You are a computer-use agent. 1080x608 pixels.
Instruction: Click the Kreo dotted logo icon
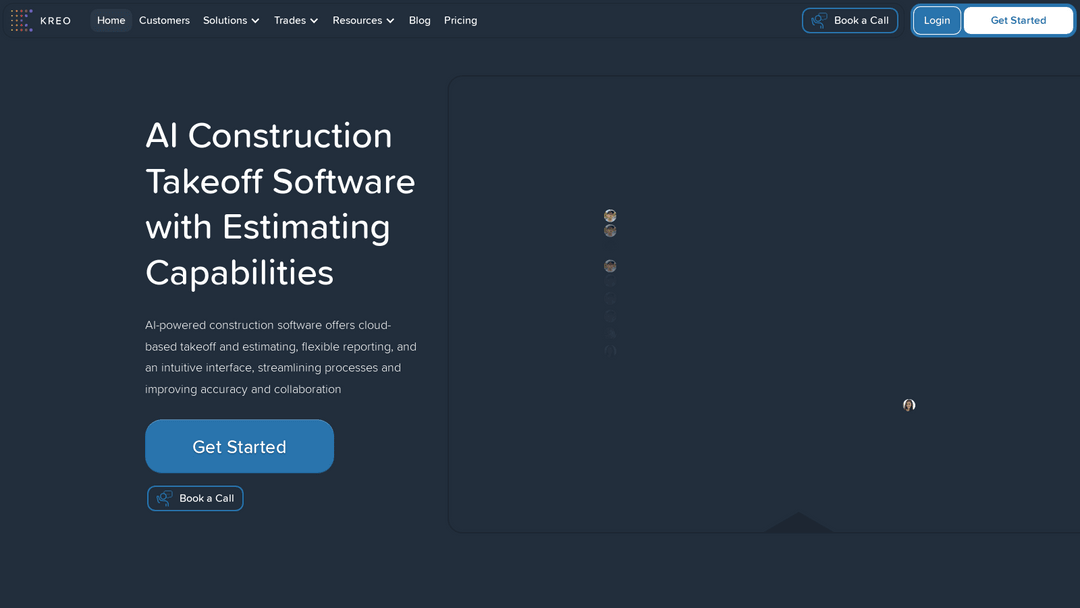click(21, 21)
